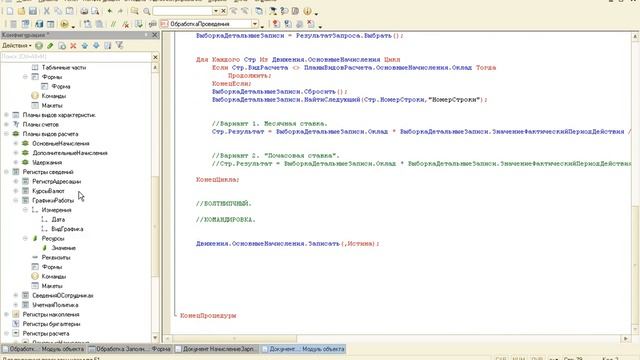Click the code editor horizontal scrollbar
The image size is (640, 360).
397,339
